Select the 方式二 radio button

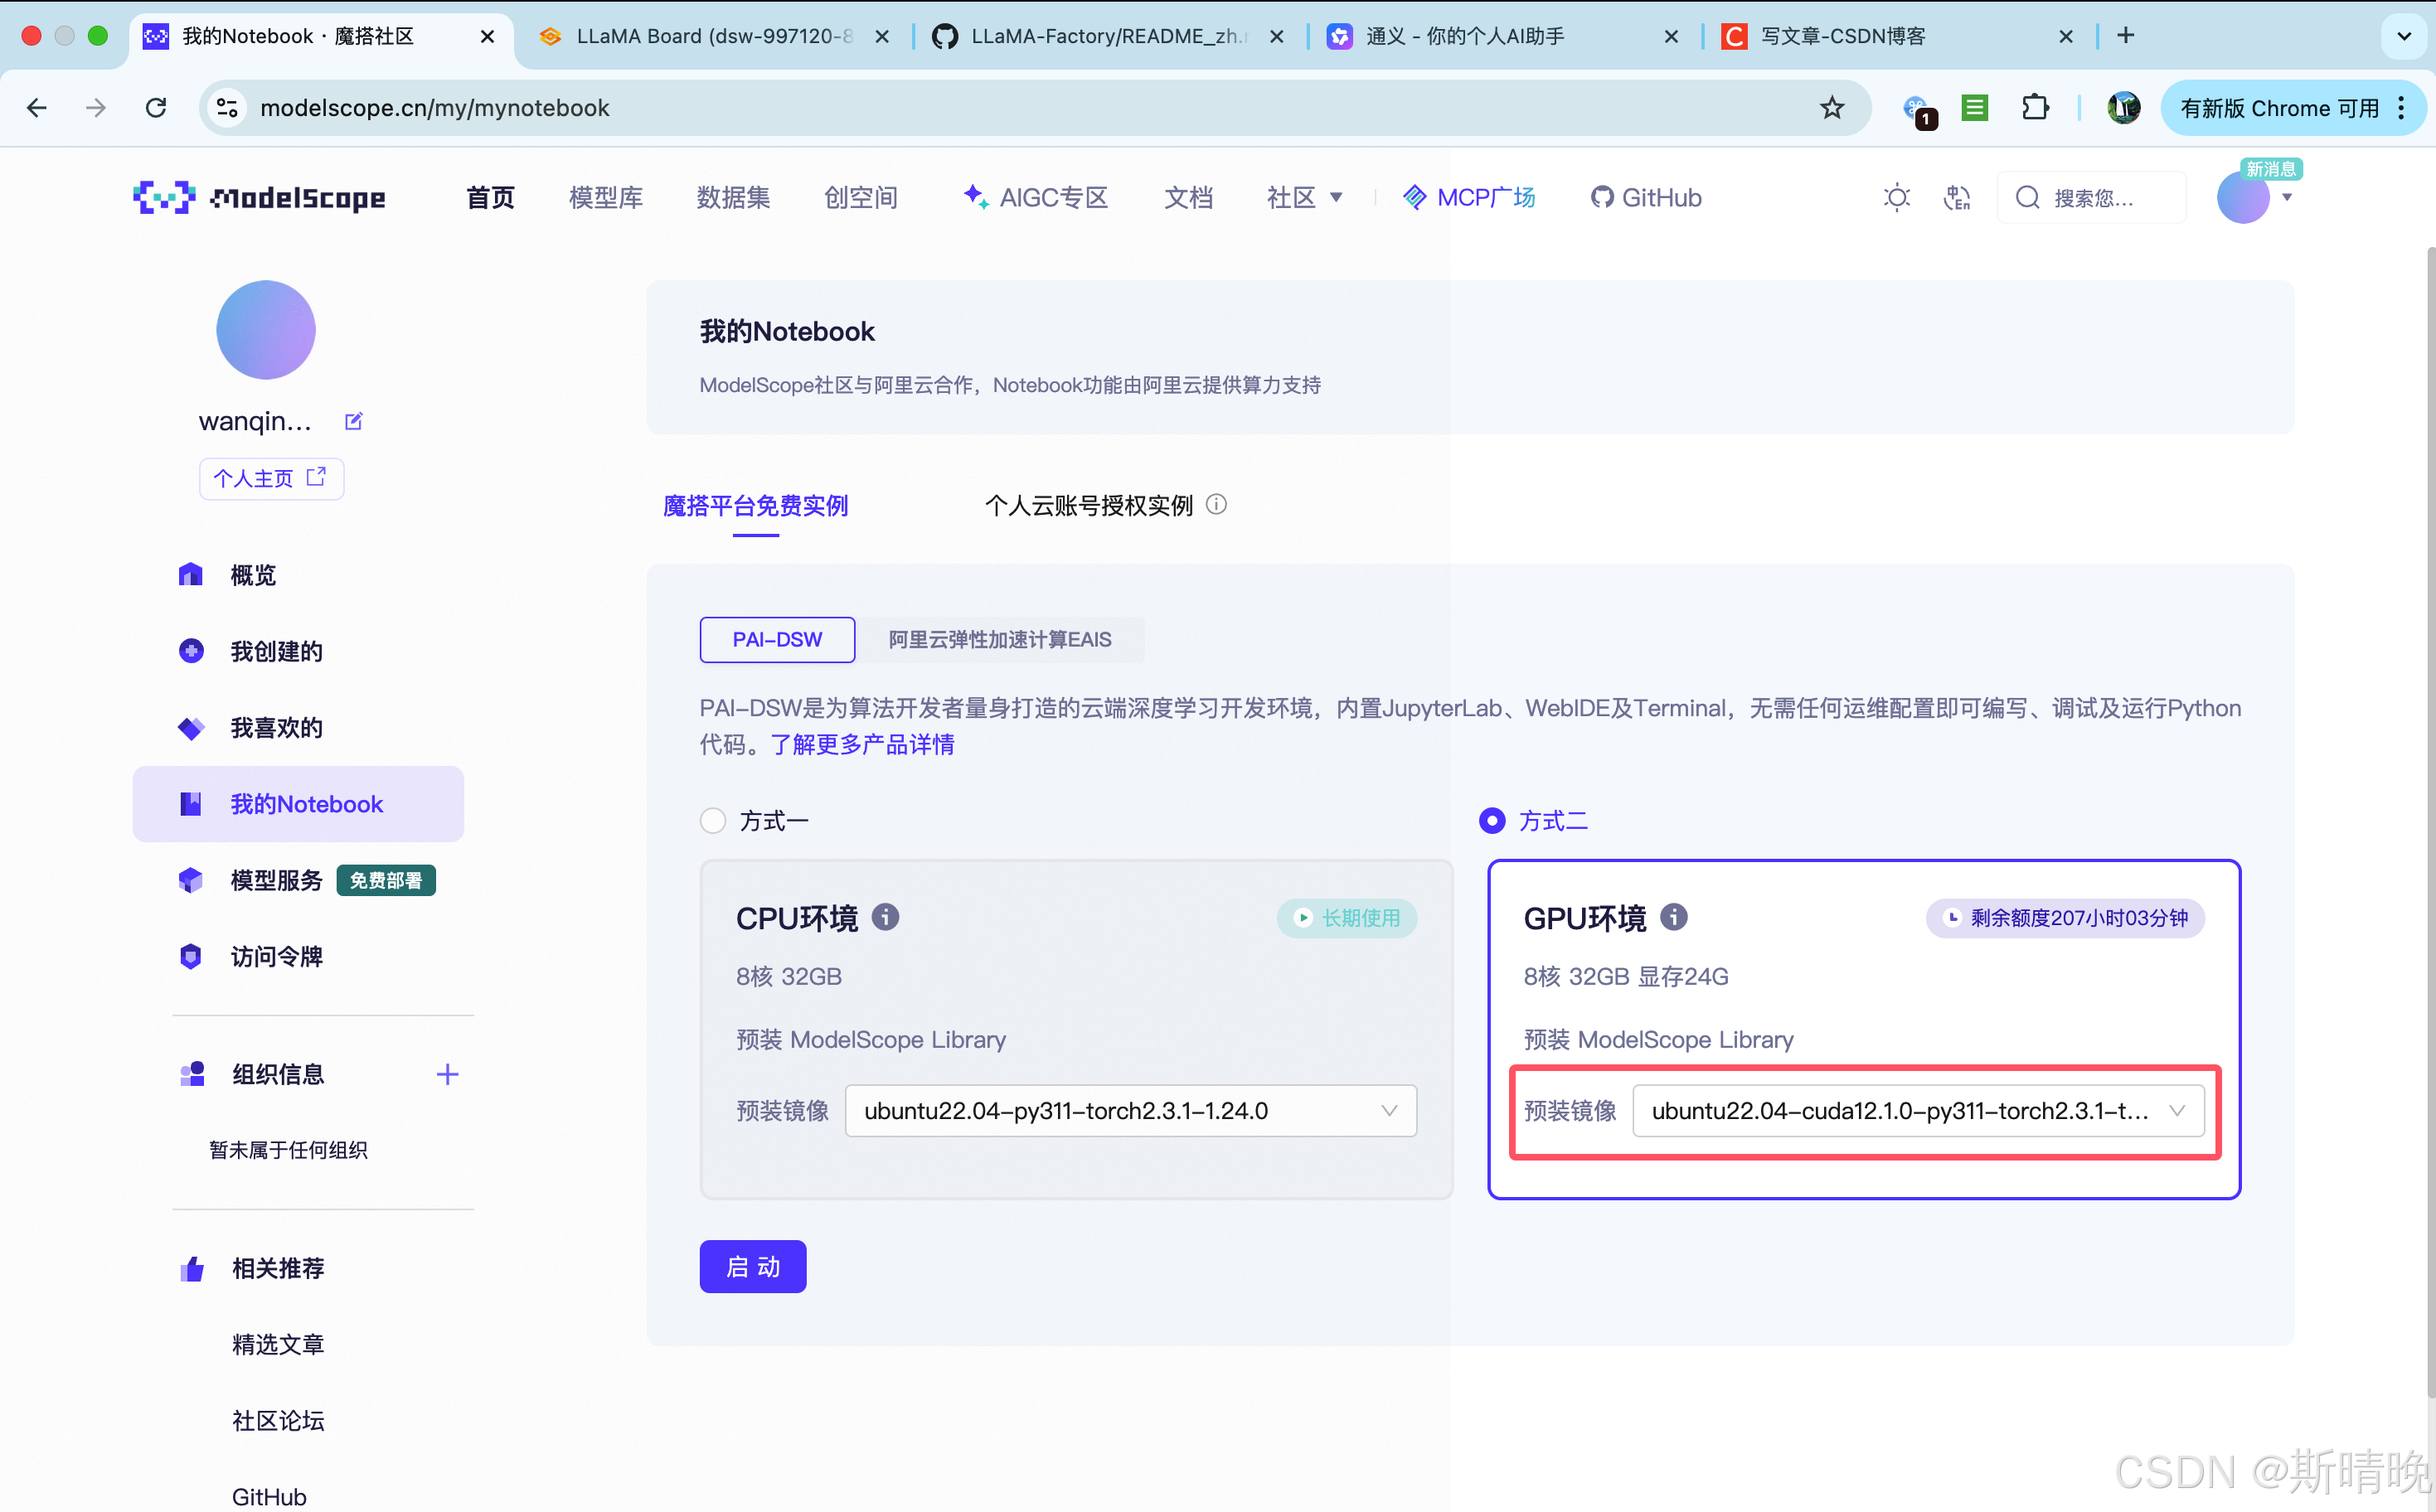[x=1491, y=821]
